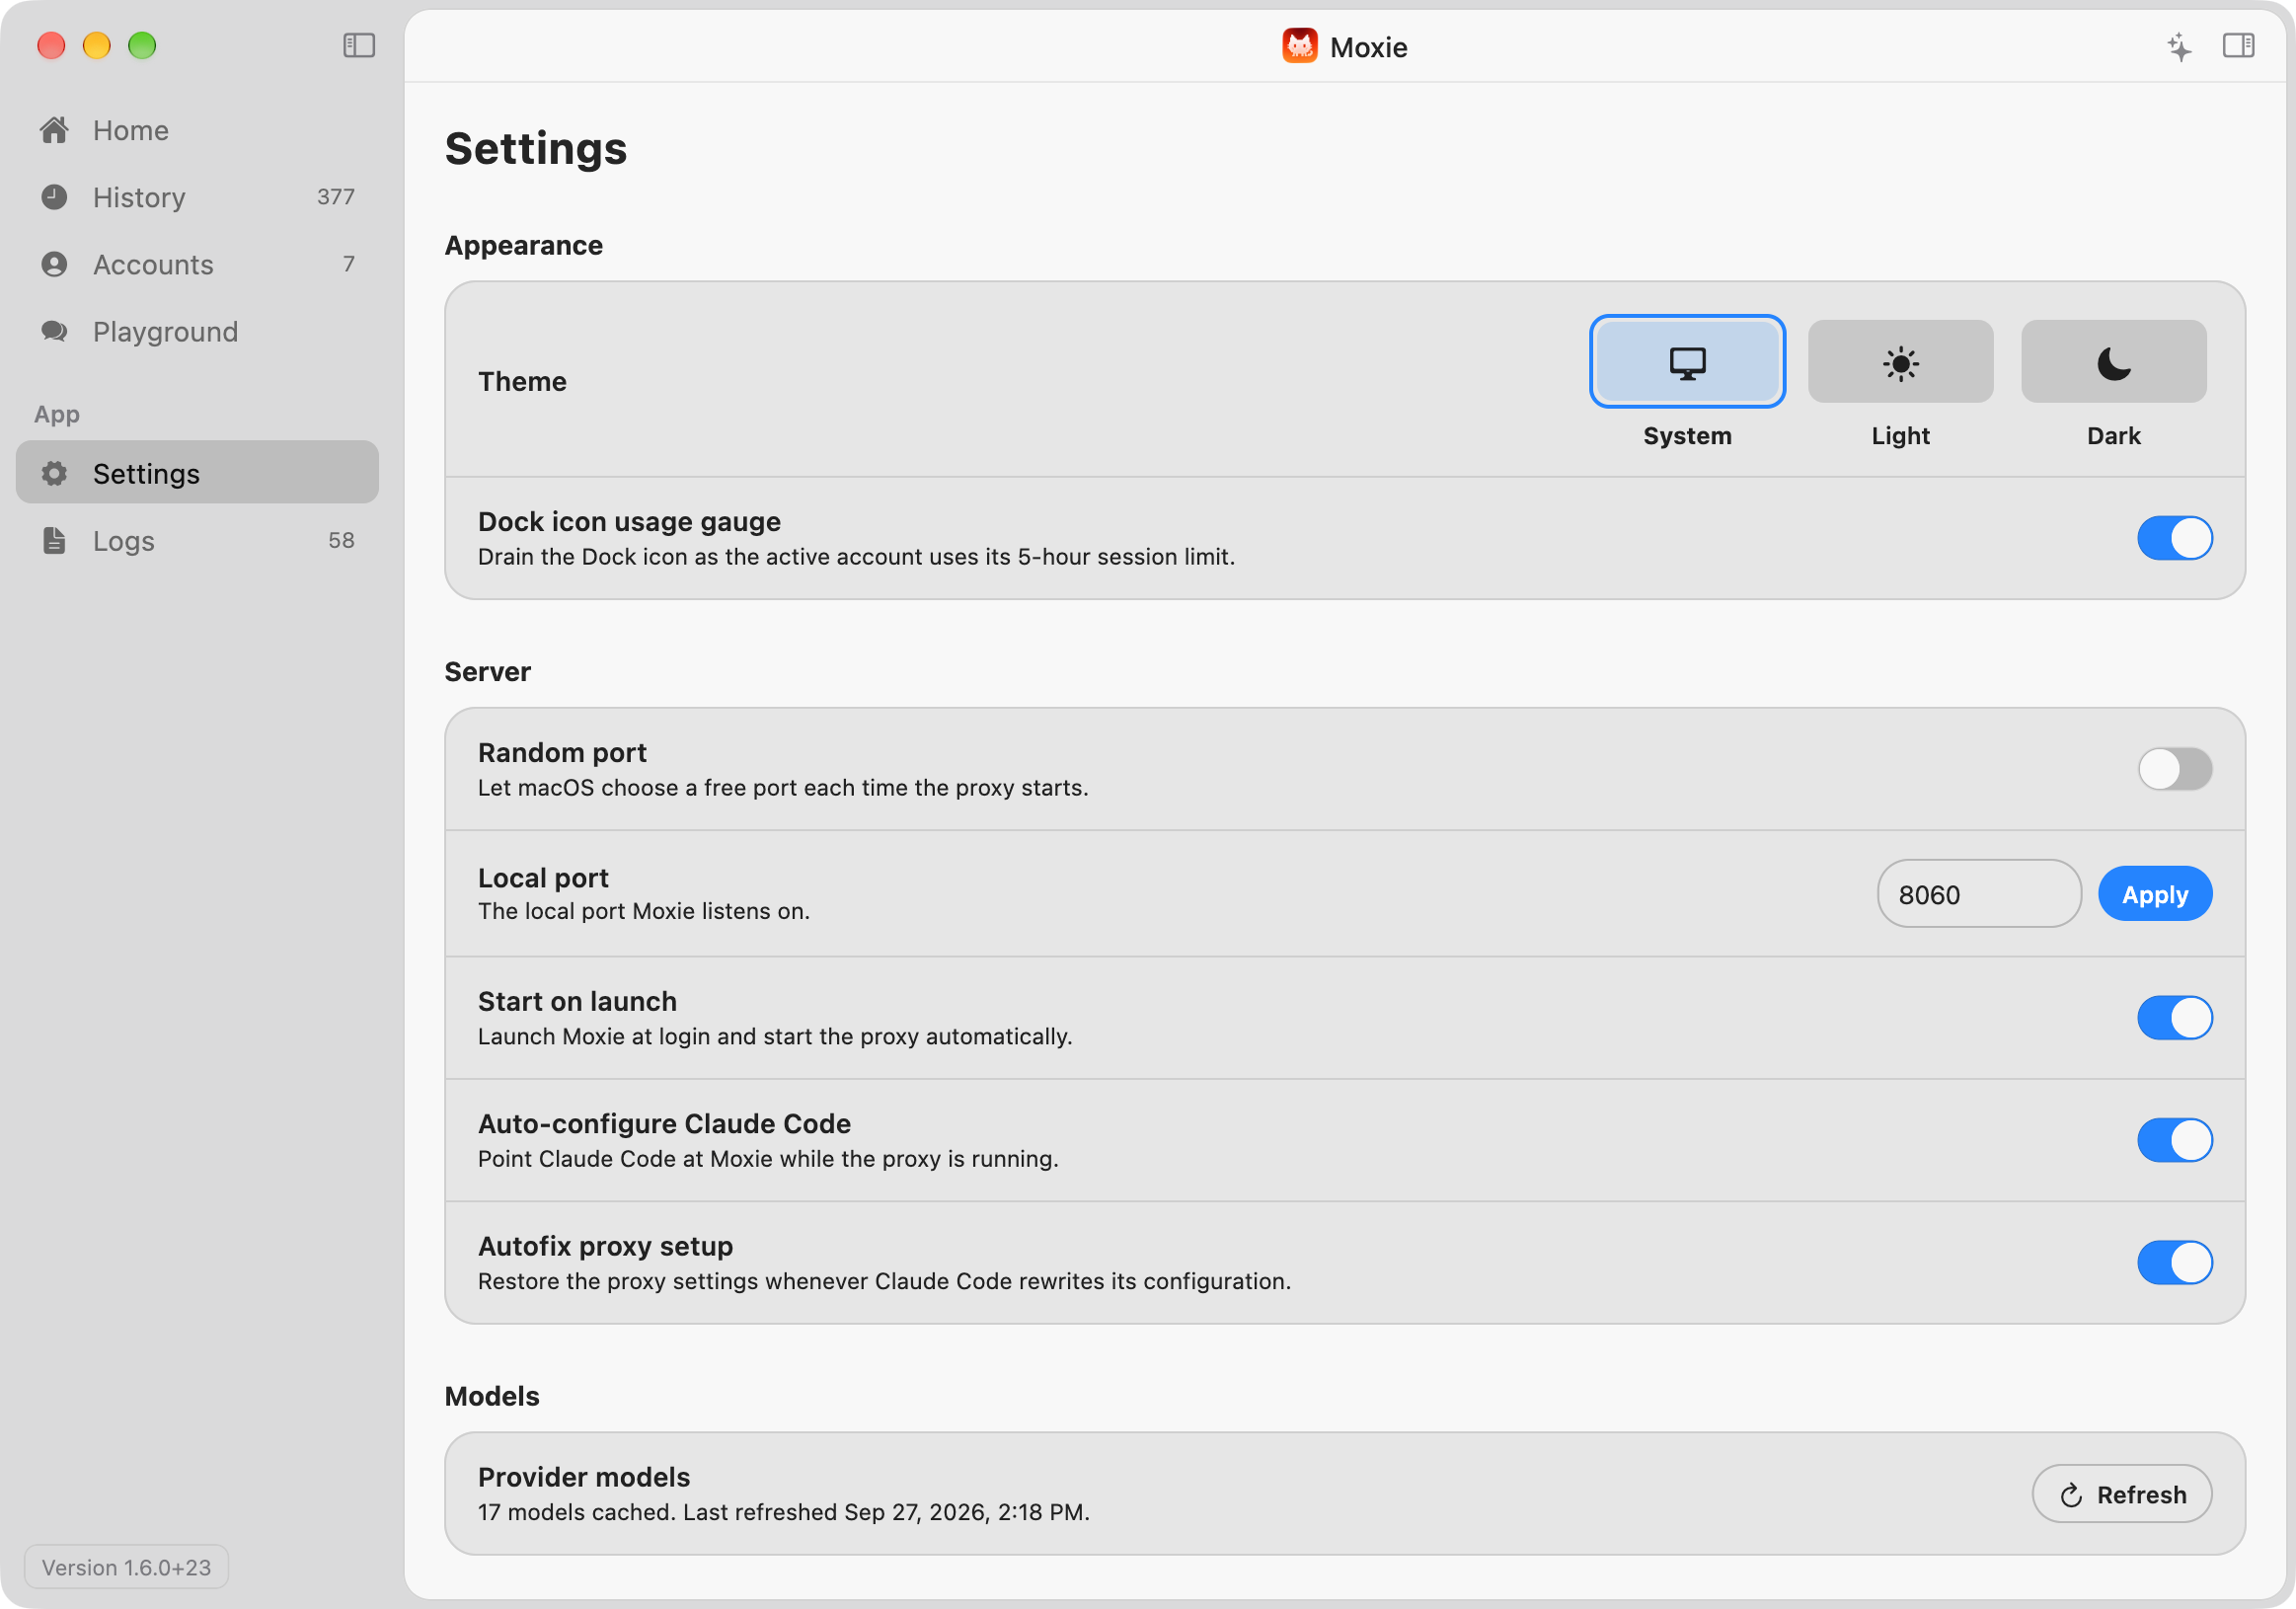
Task: Click the 'Random port' label
Action: 562,753
